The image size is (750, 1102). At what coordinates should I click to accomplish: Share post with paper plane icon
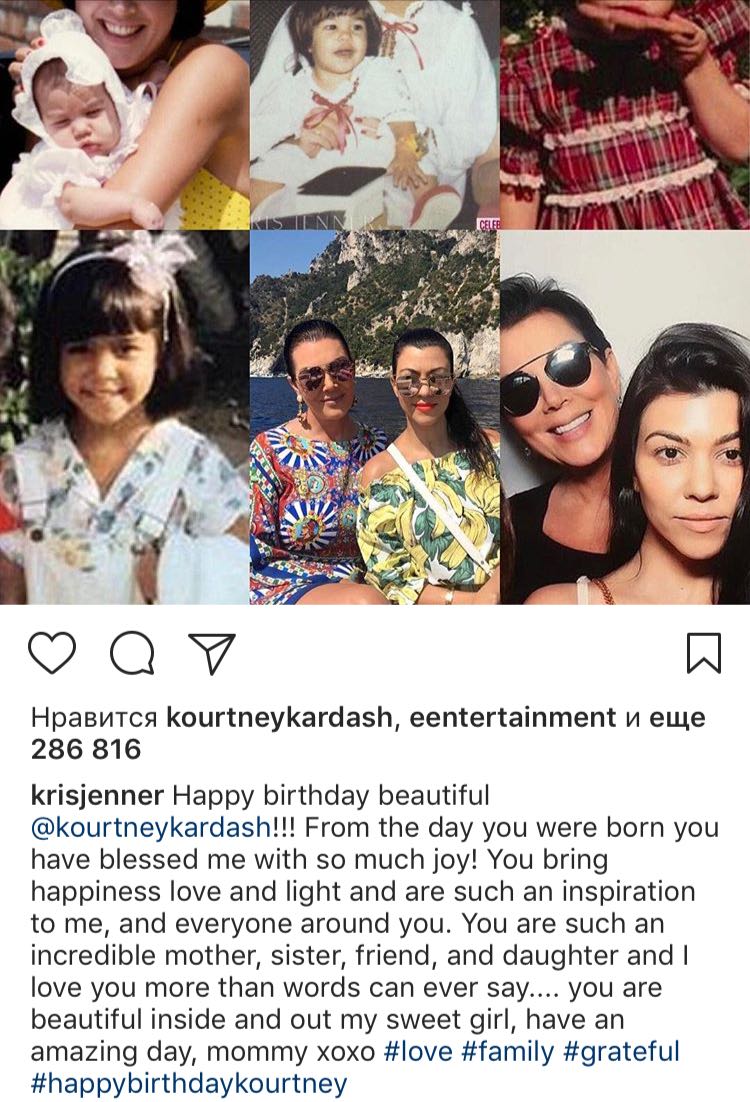click(212, 654)
